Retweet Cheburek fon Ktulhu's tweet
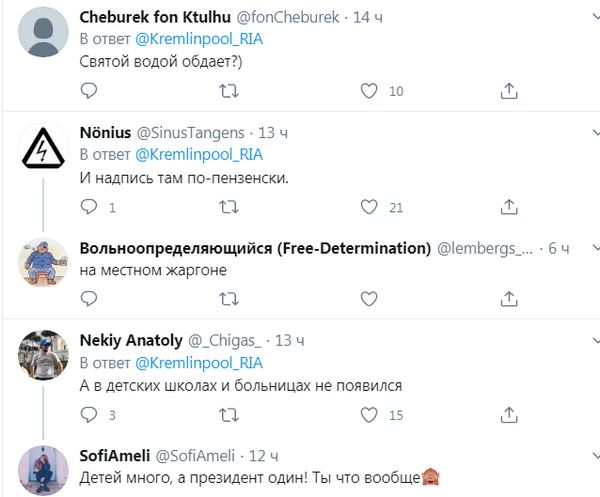This screenshot has width=600, height=497. 229,91
